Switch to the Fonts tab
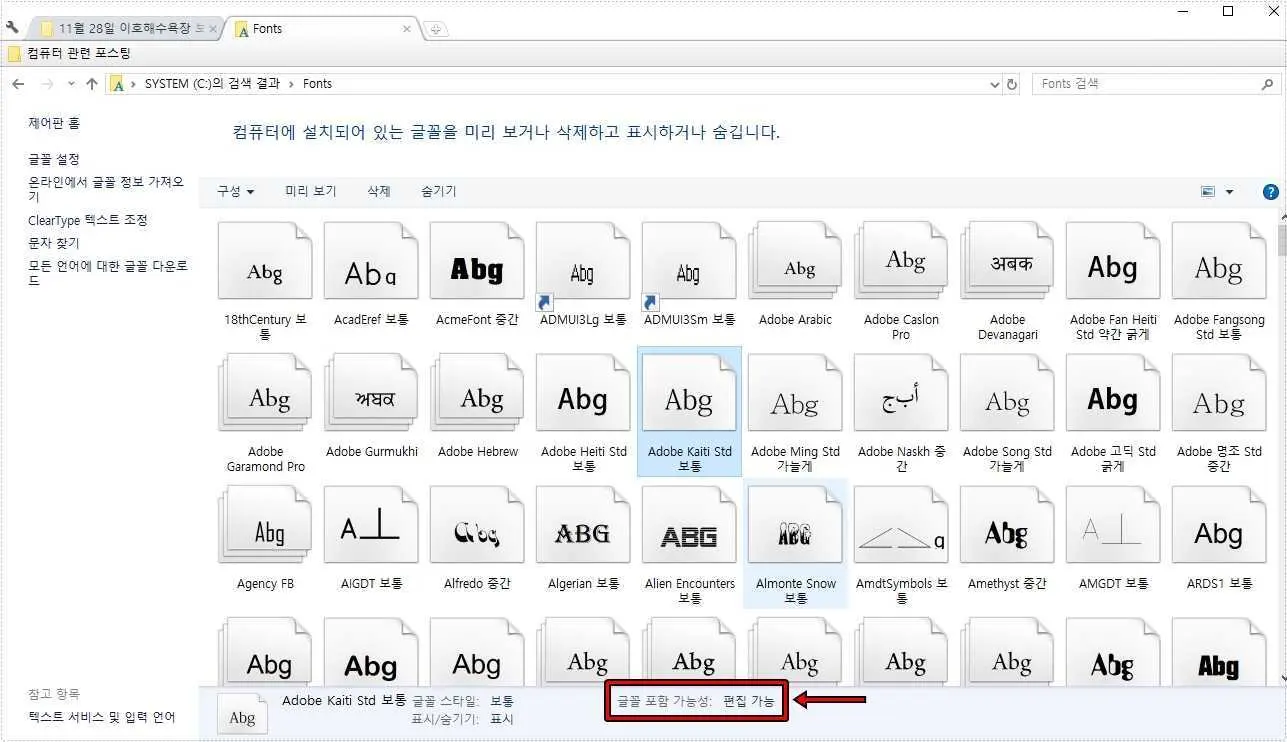This screenshot has height=742, width=1287. 320,28
